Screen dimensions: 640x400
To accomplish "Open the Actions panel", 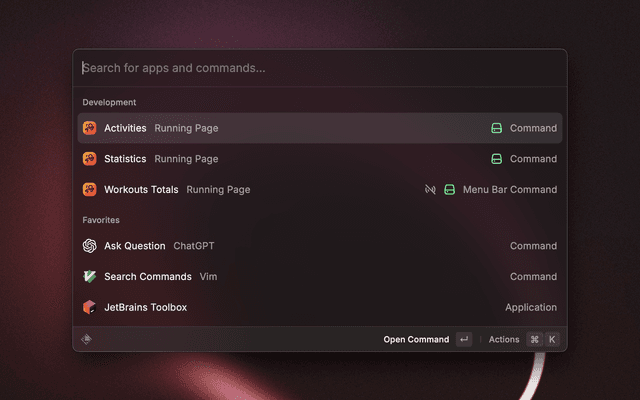I will (x=504, y=340).
